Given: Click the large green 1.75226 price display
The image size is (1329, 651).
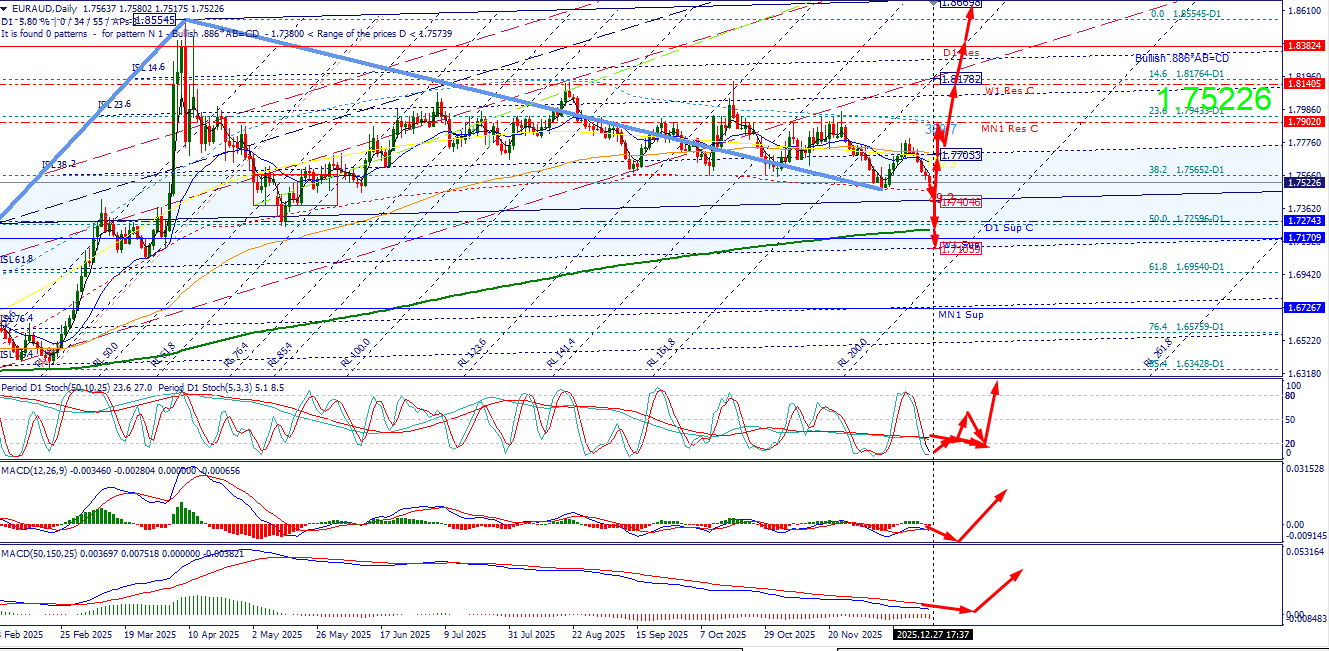Looking at the screenshot, I should point(1213,99).
